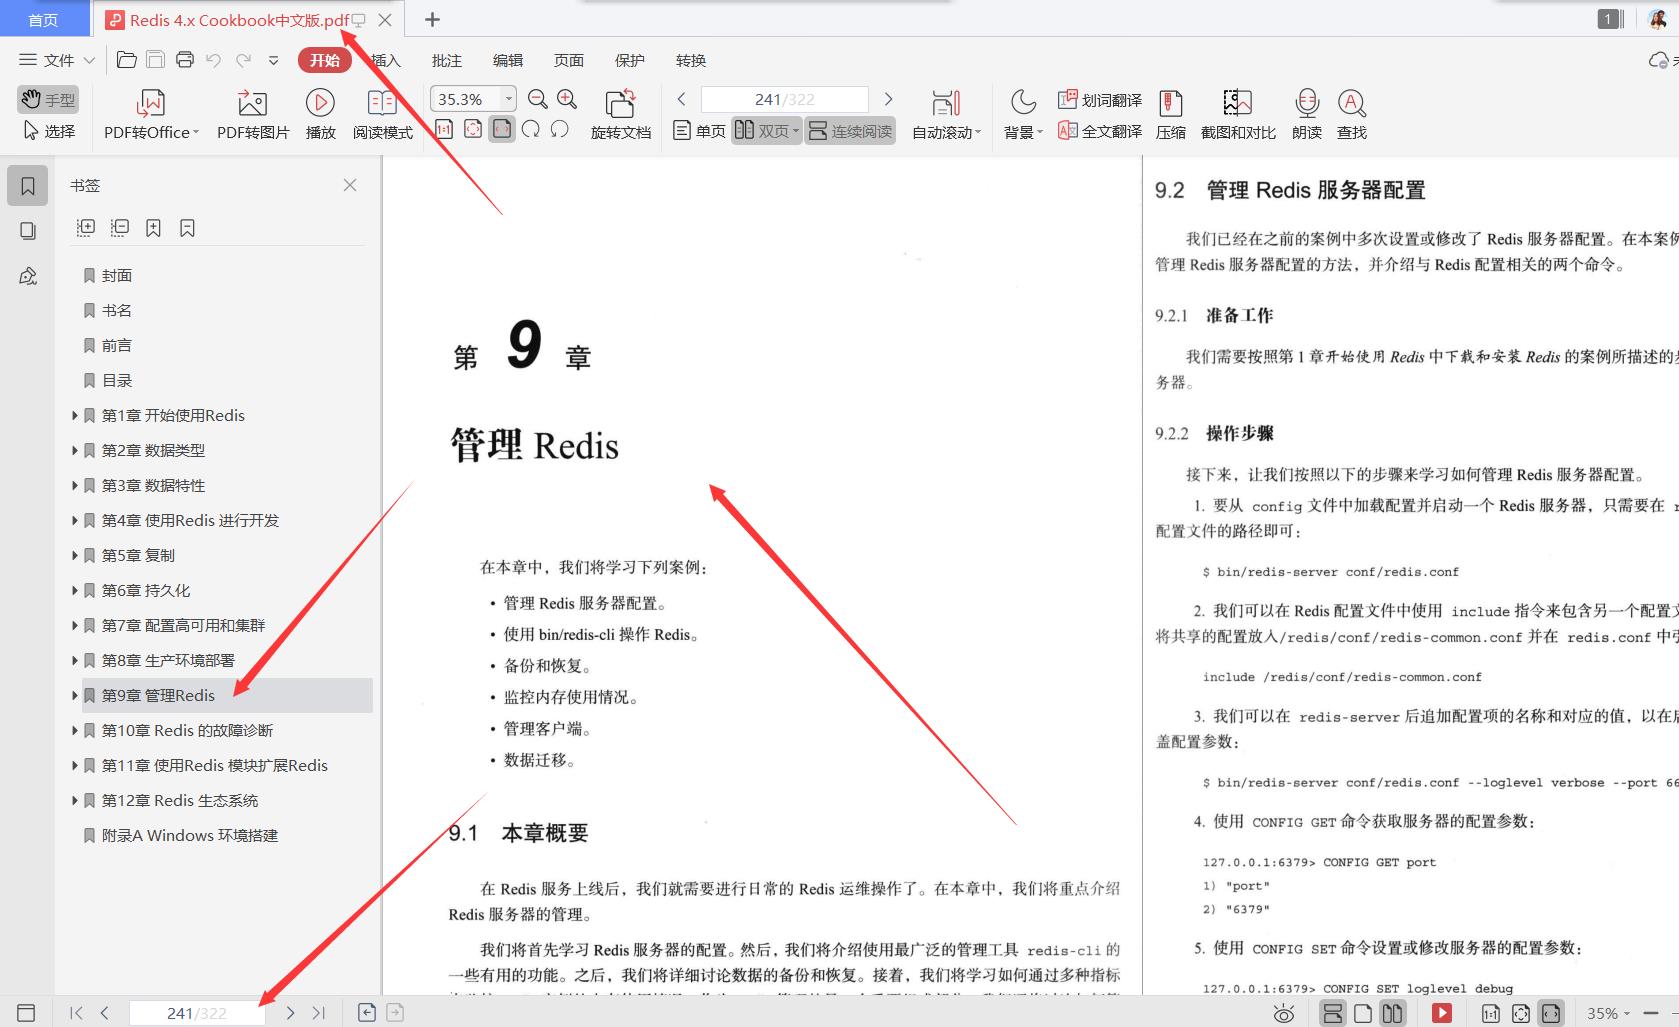Switch to the 首页 home tab
Viewport: 1679px width, 1027px height.
43,19
